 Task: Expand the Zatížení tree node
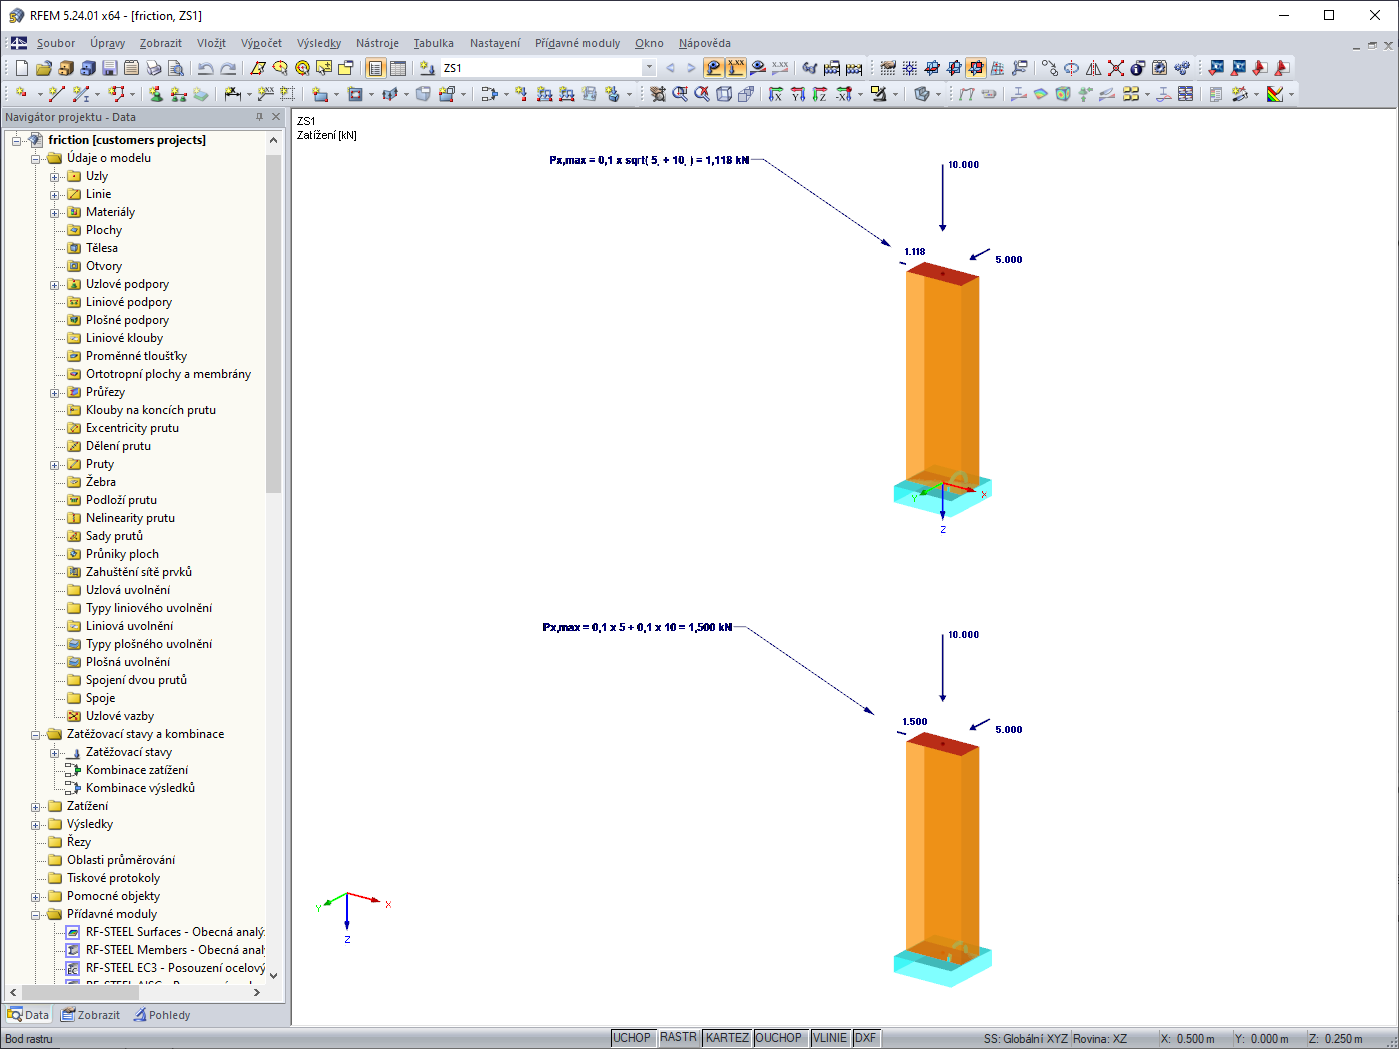[36, 807]
